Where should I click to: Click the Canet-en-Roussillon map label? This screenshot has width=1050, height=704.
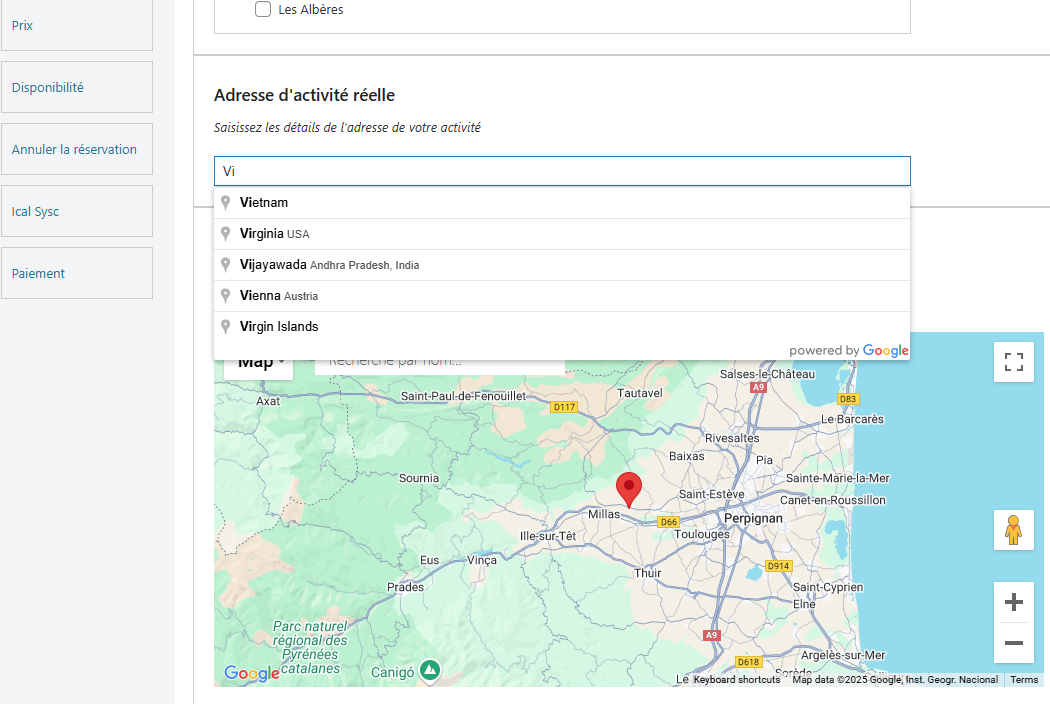tap(833, 500)
